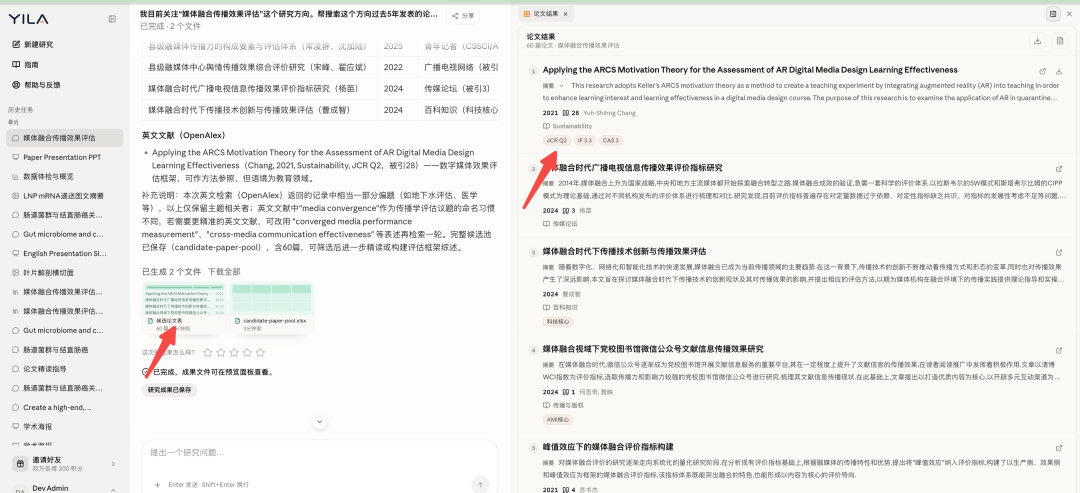Open the 峰值效应下的媒体融合评价指标构建 title

[x=608, y=448]
